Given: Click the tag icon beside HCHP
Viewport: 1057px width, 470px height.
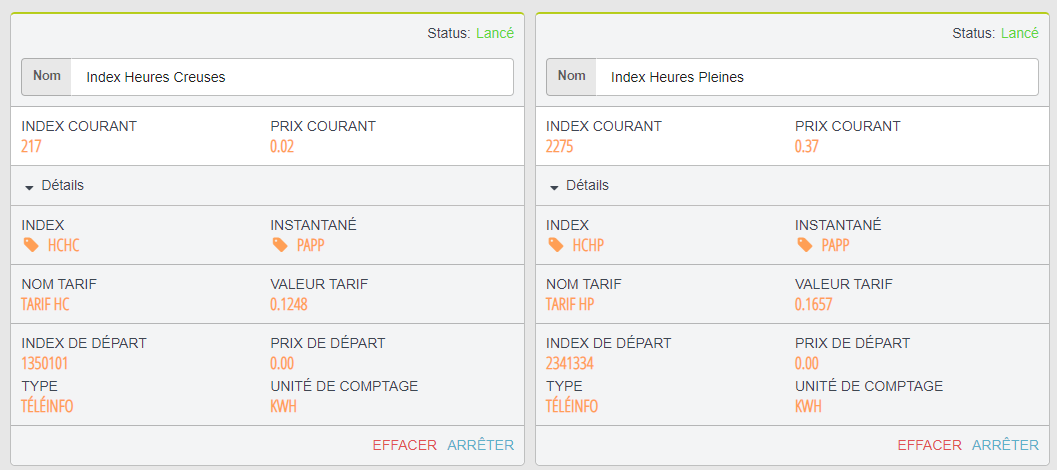Looking at the screenshot, I should 555,245.
